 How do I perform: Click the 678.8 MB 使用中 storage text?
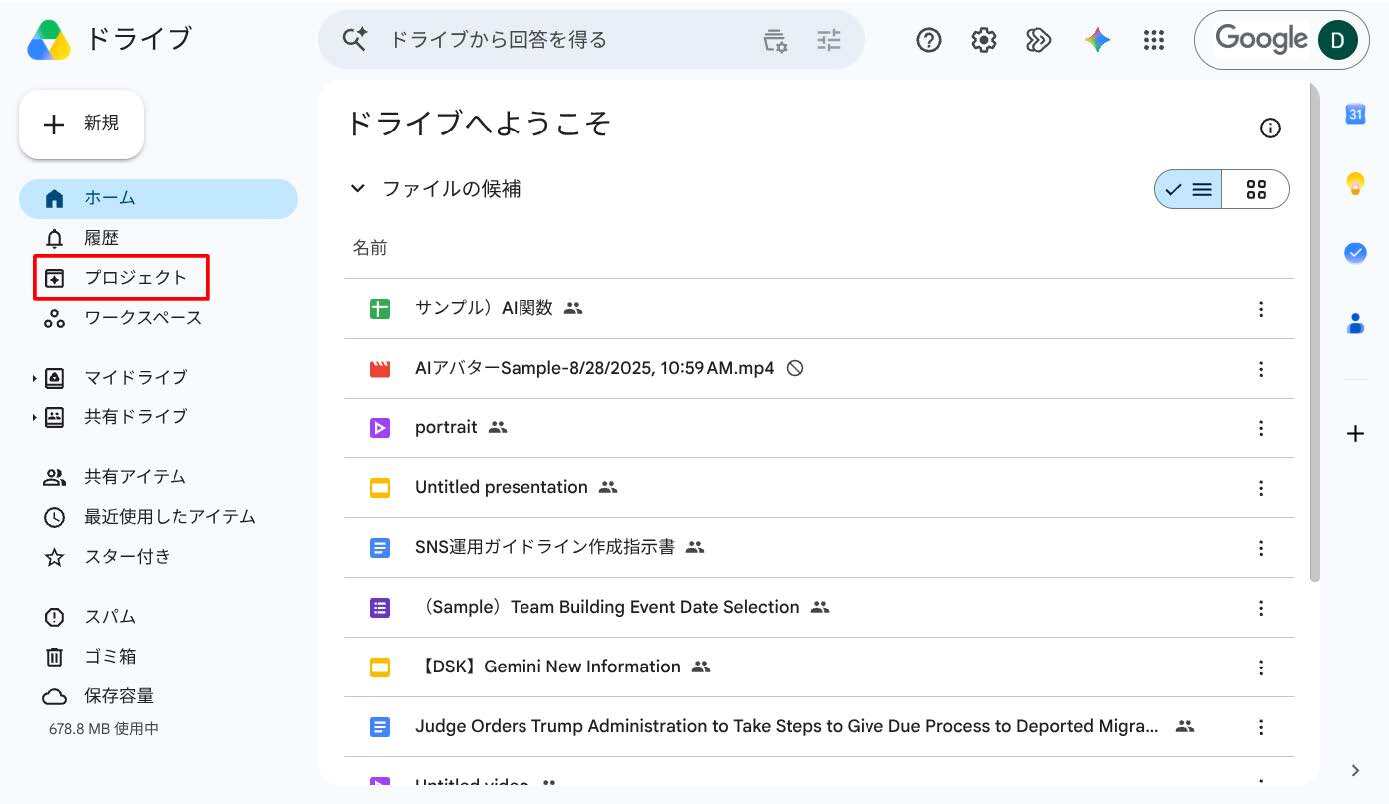click(x=104, y=729)
